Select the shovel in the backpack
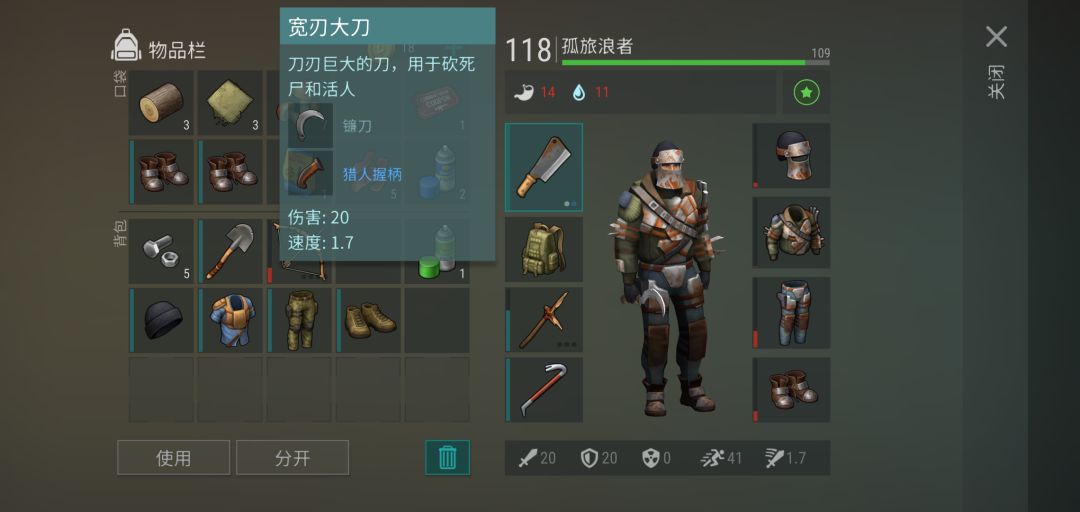Image resolution: width=1080 pixels, height=512 pixels. (230, 252)
